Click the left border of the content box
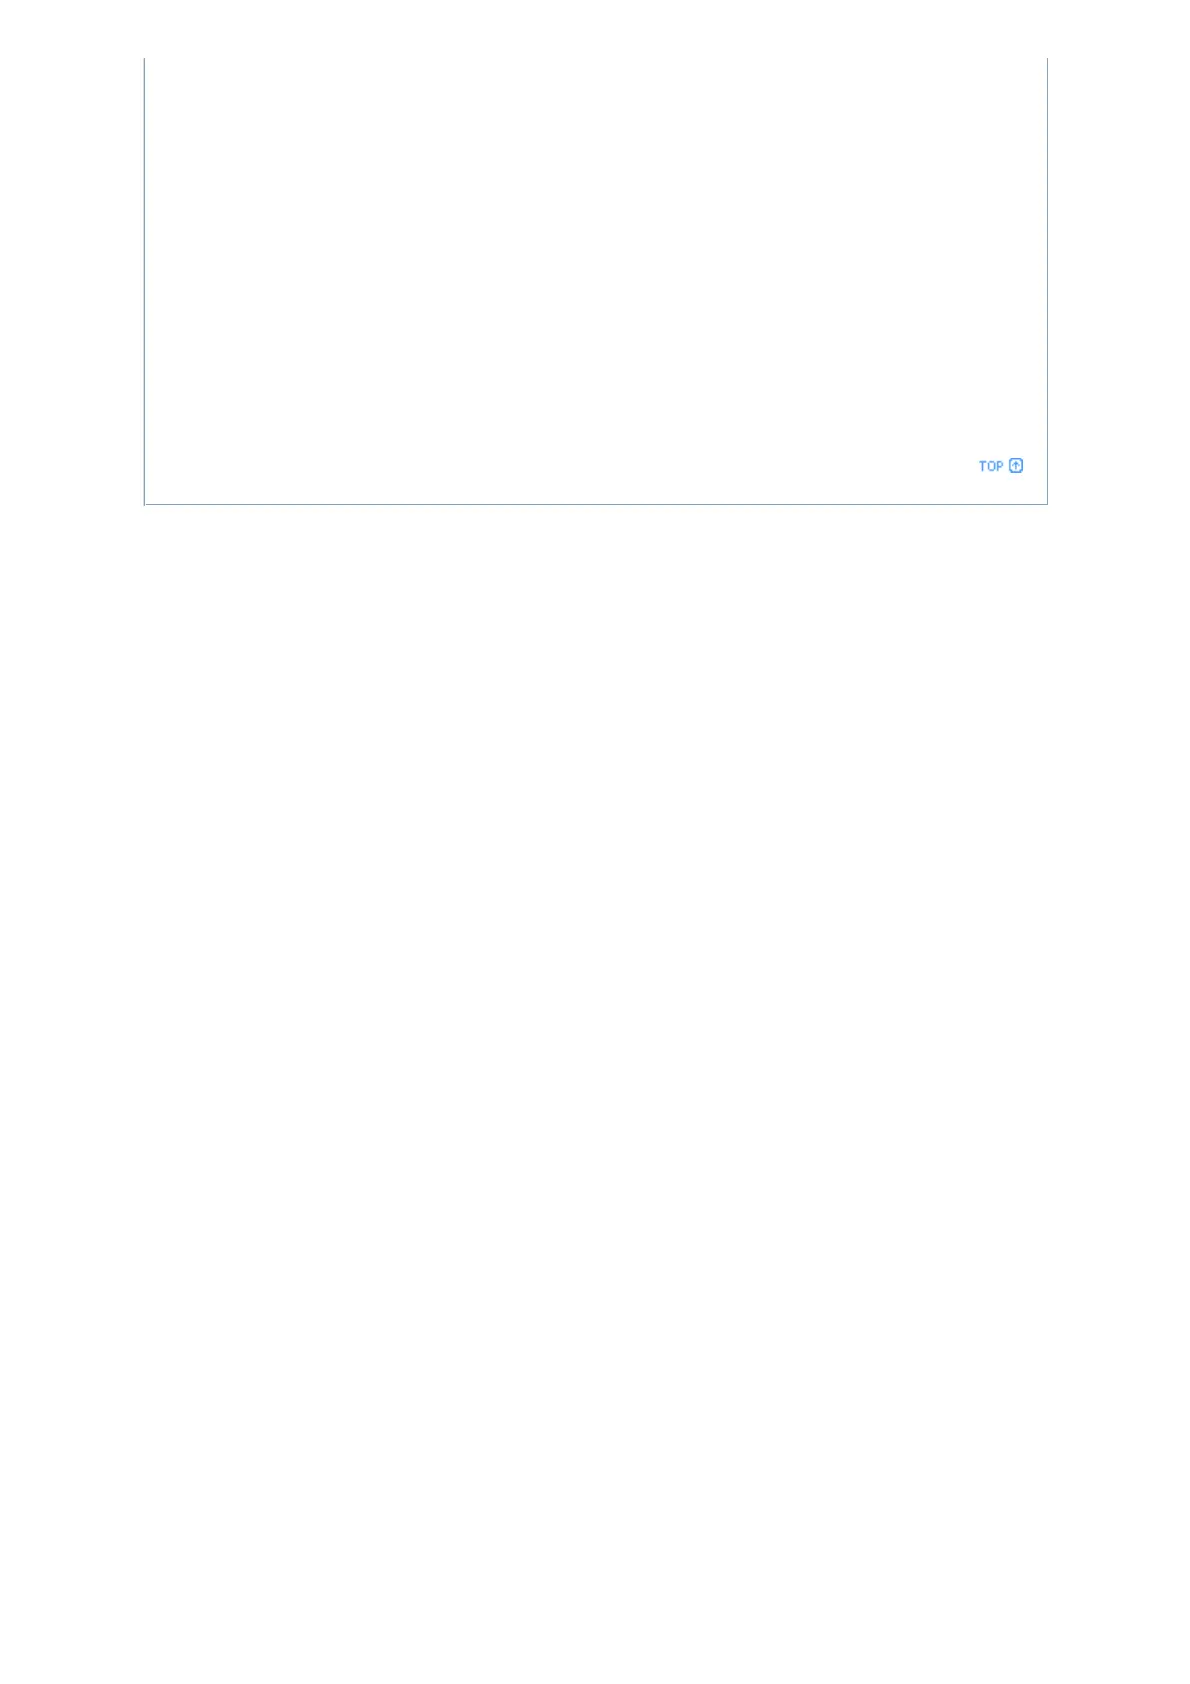 pos(145,280)
